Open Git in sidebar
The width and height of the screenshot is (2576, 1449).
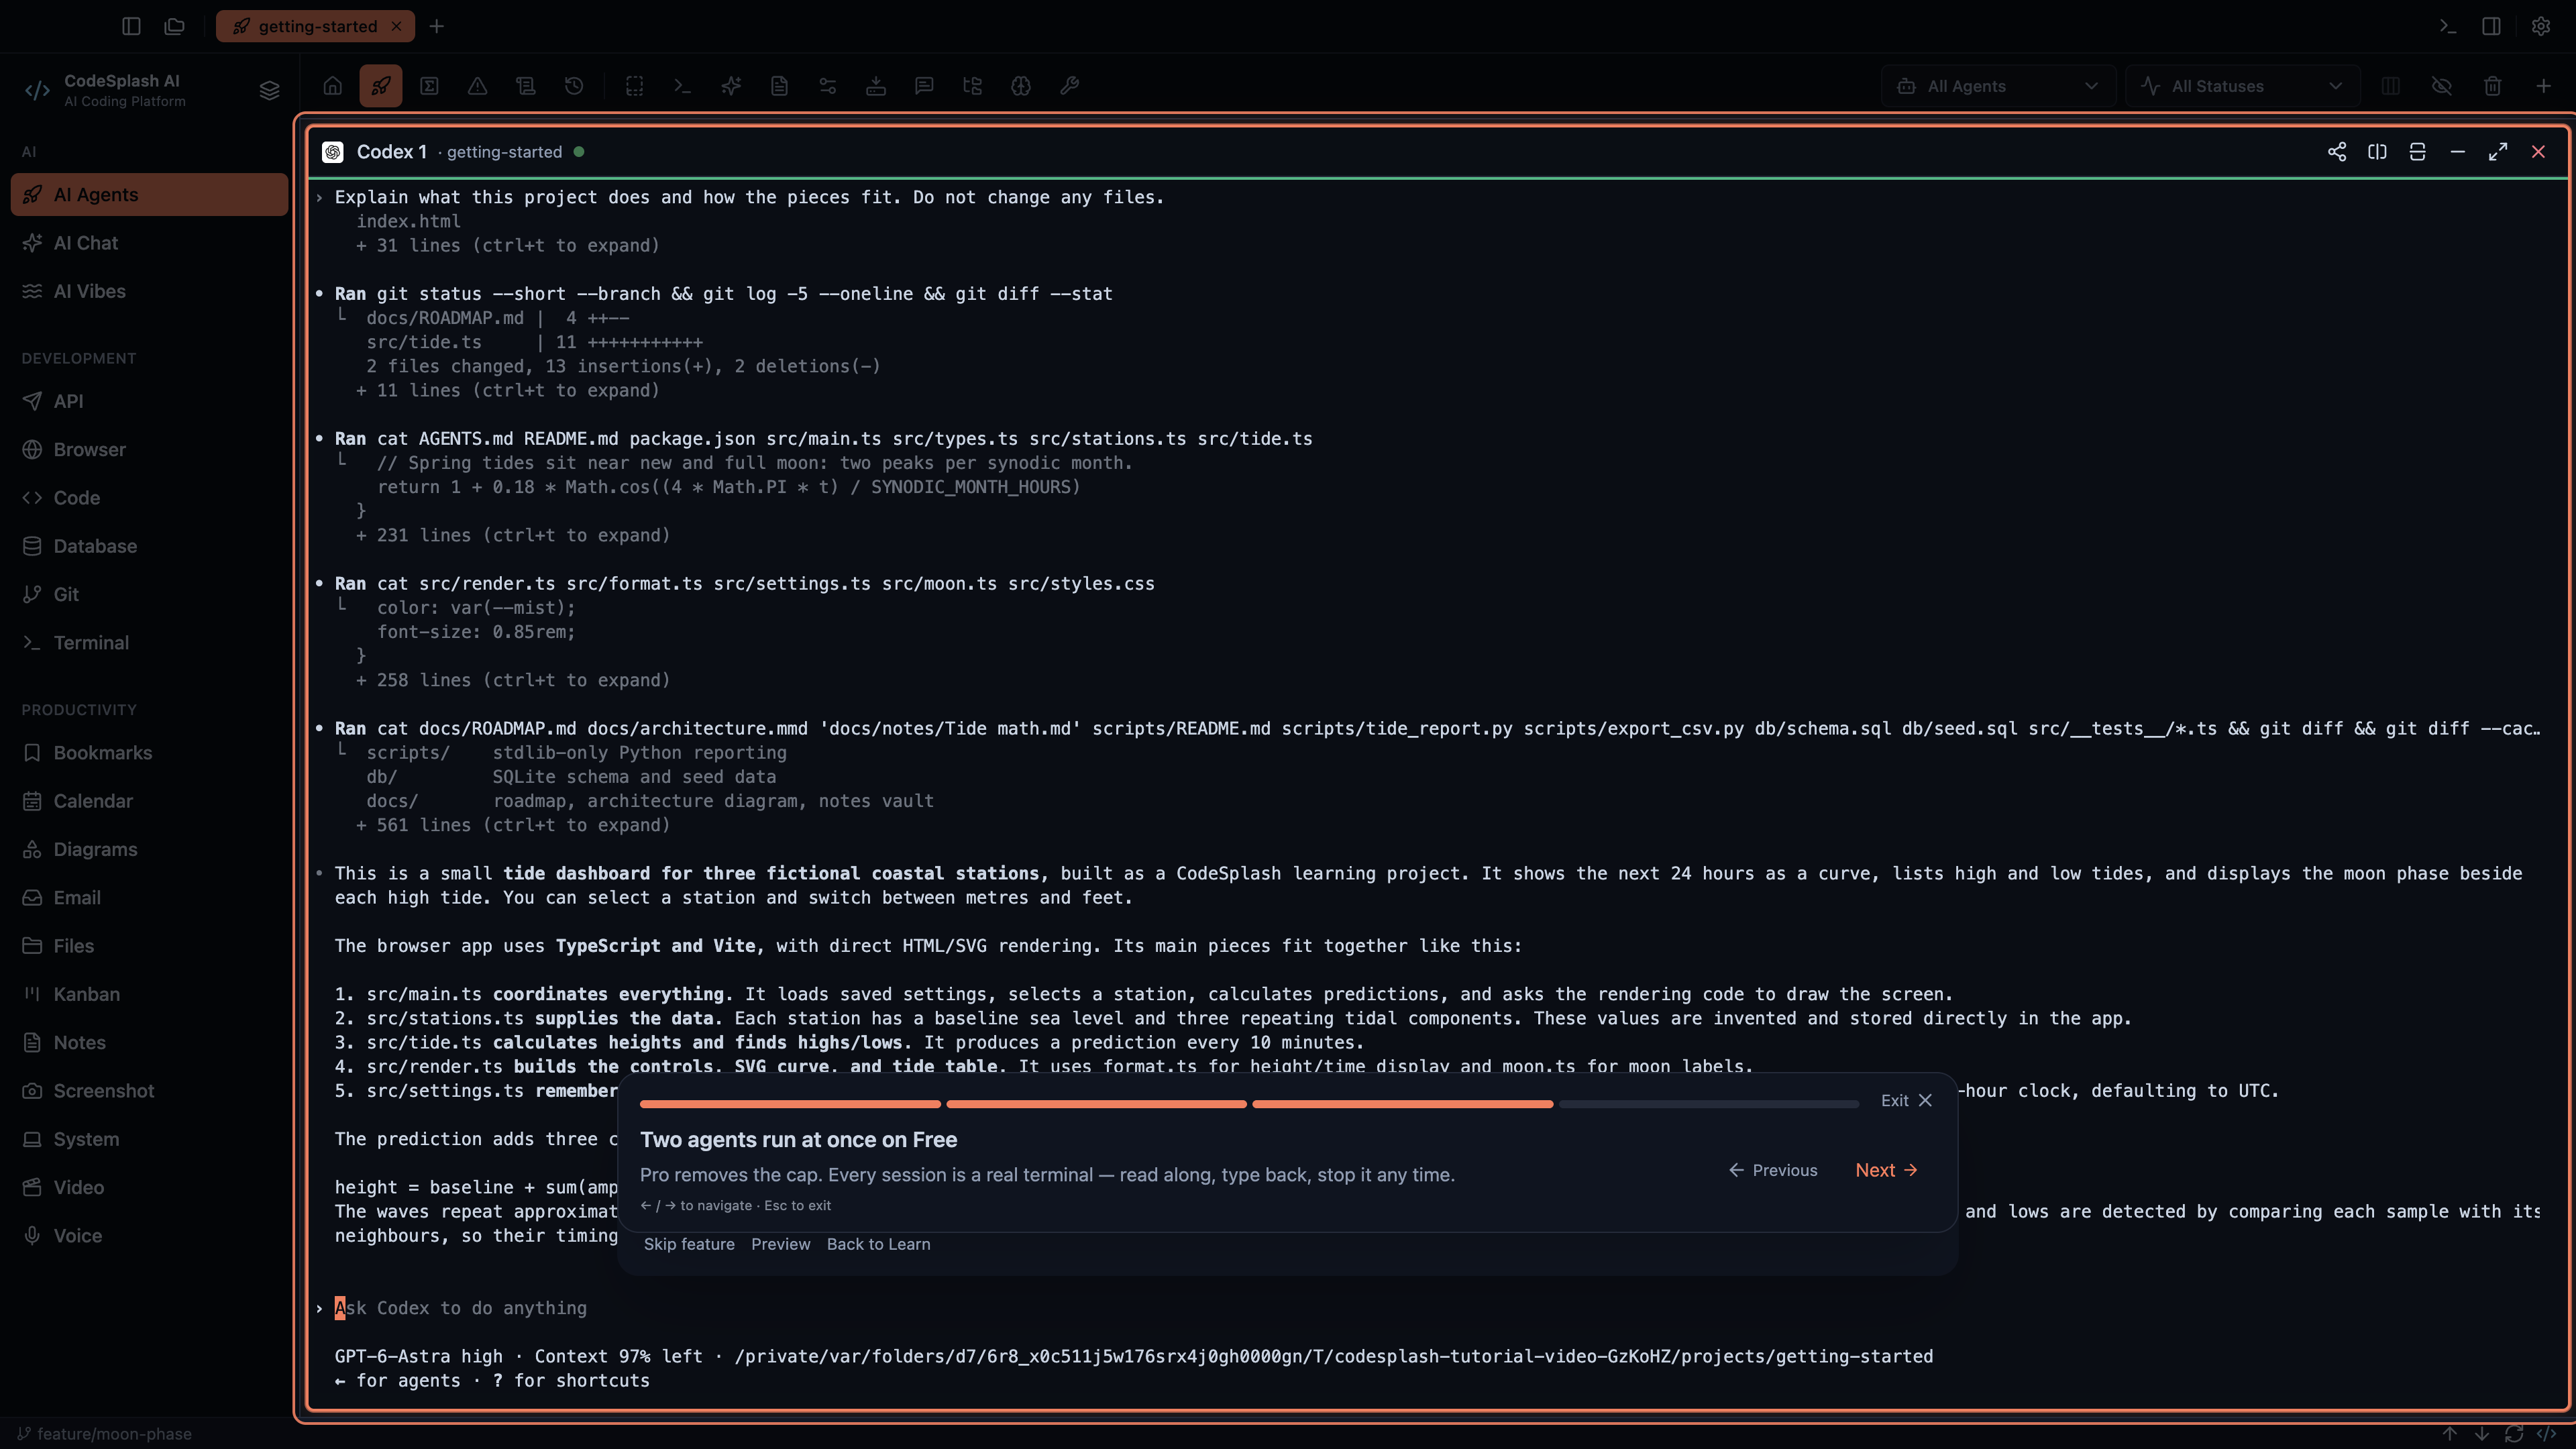(x=150, y=594)
